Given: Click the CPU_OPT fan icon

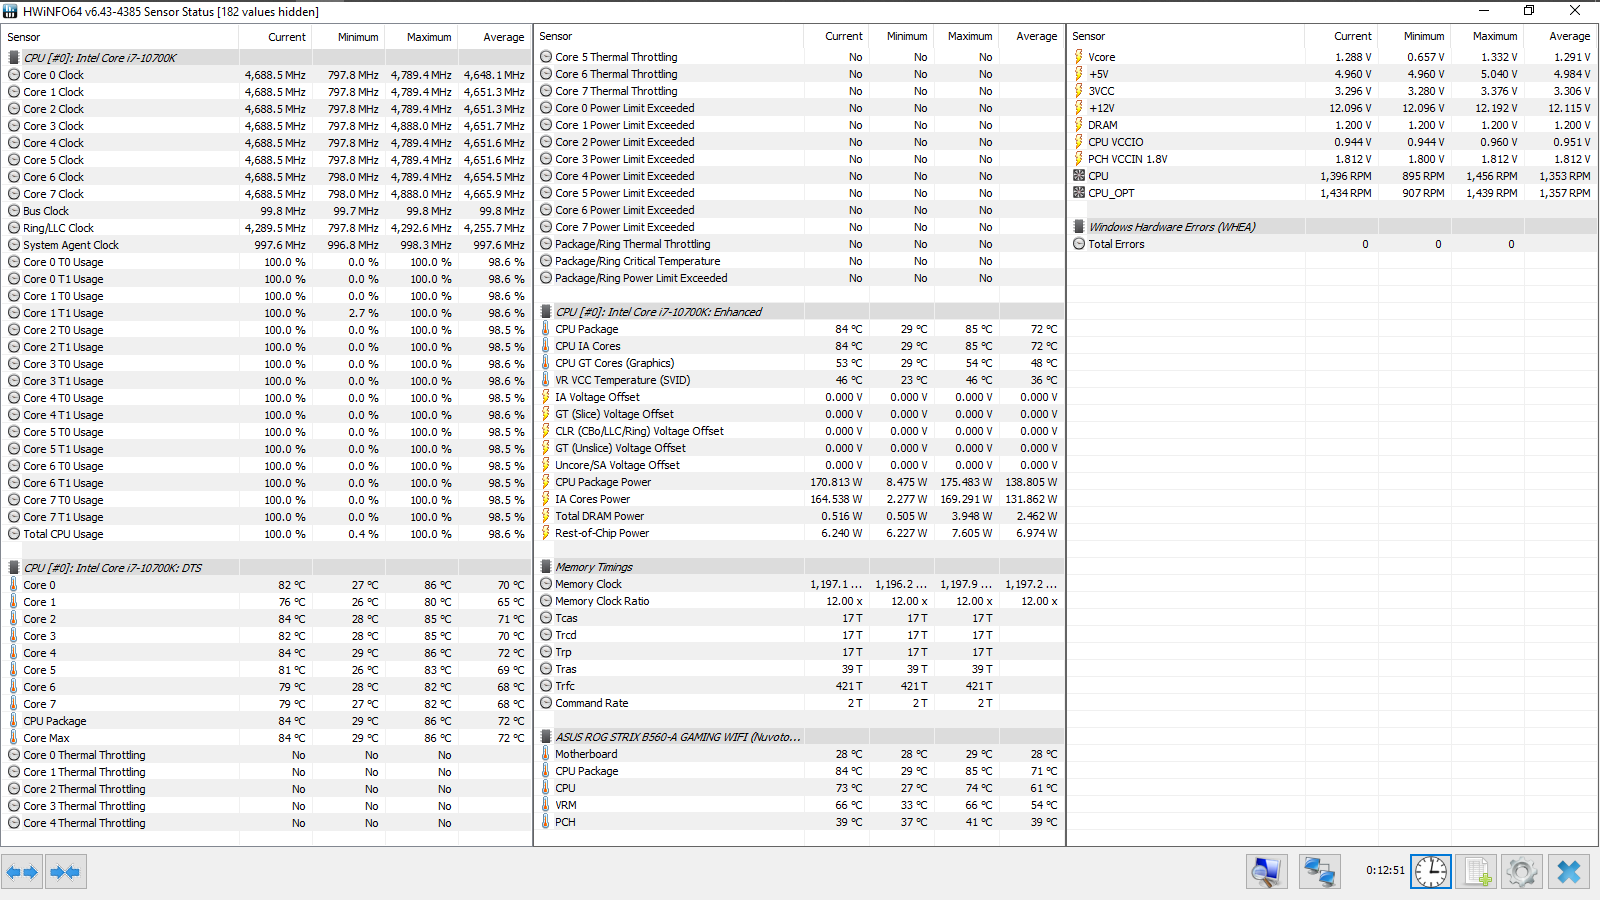Looking at the screenshot, I should coord(1079,193).
